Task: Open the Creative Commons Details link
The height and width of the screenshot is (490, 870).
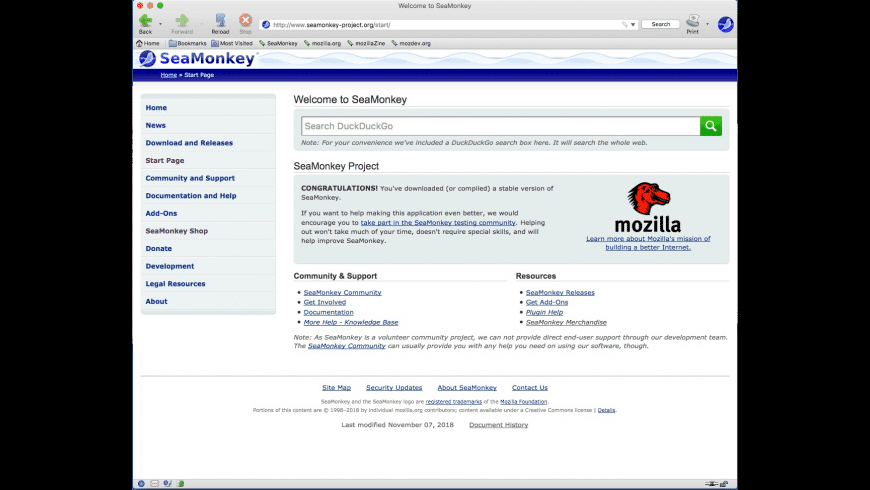Action: point(606,410)
